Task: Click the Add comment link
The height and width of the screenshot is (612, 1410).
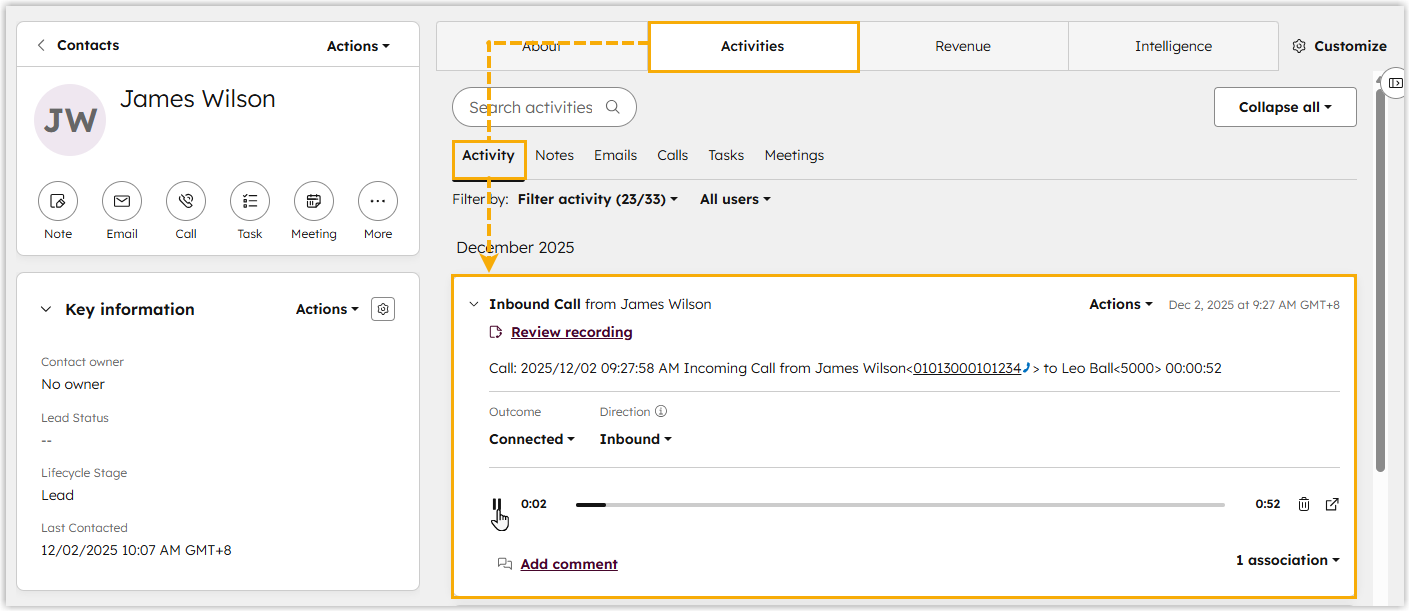Action: point(569,564)
